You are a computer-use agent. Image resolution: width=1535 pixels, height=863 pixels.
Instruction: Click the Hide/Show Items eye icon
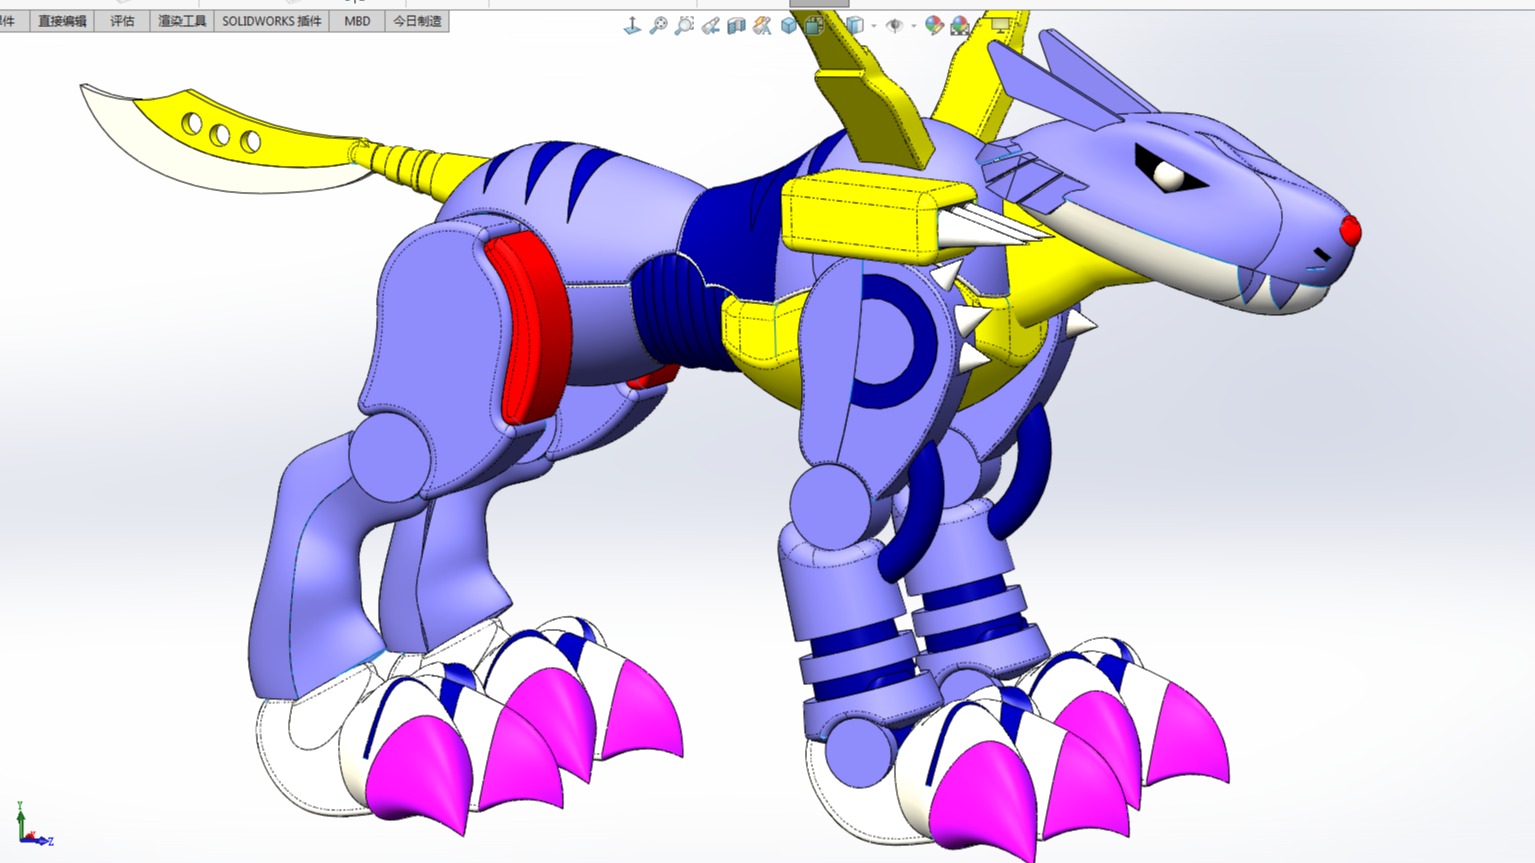(895, 26)
